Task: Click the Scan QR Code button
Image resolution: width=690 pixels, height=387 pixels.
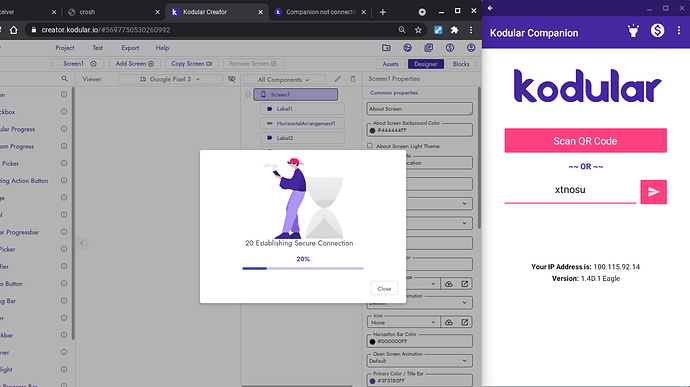Action: click(x=585, y=141)
